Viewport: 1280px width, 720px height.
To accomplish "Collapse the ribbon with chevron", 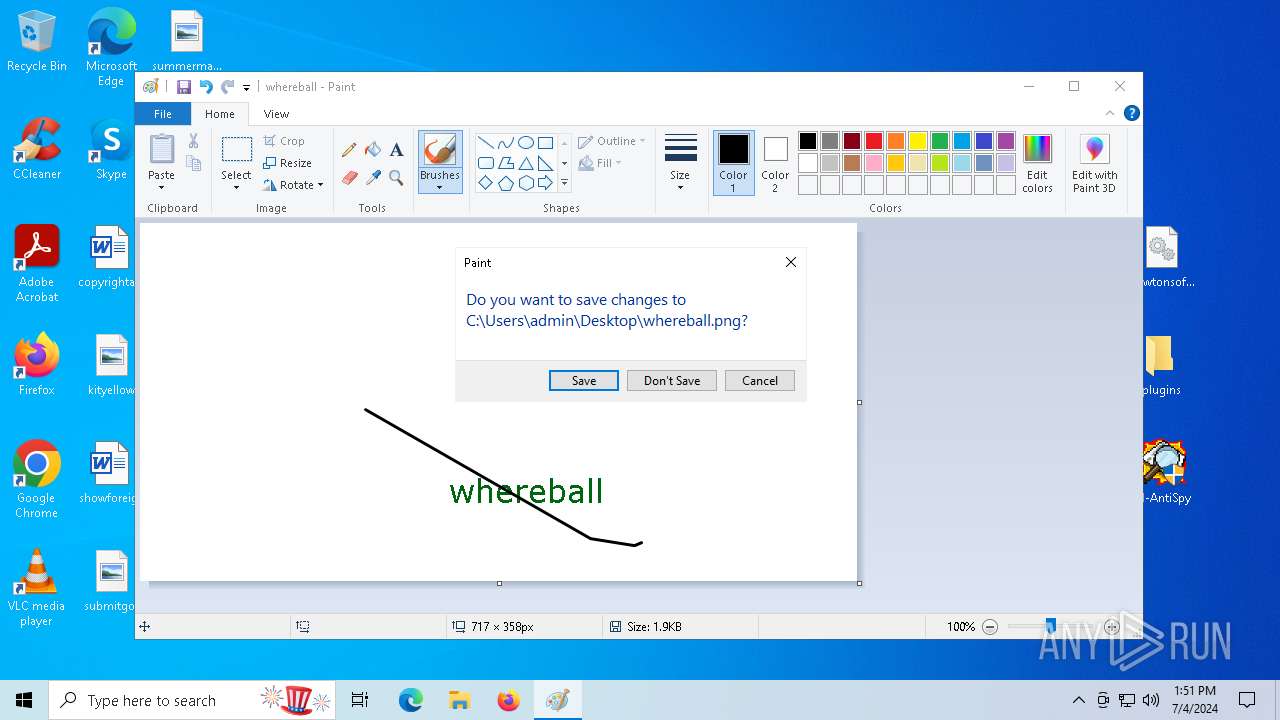I will [1109, 113].
